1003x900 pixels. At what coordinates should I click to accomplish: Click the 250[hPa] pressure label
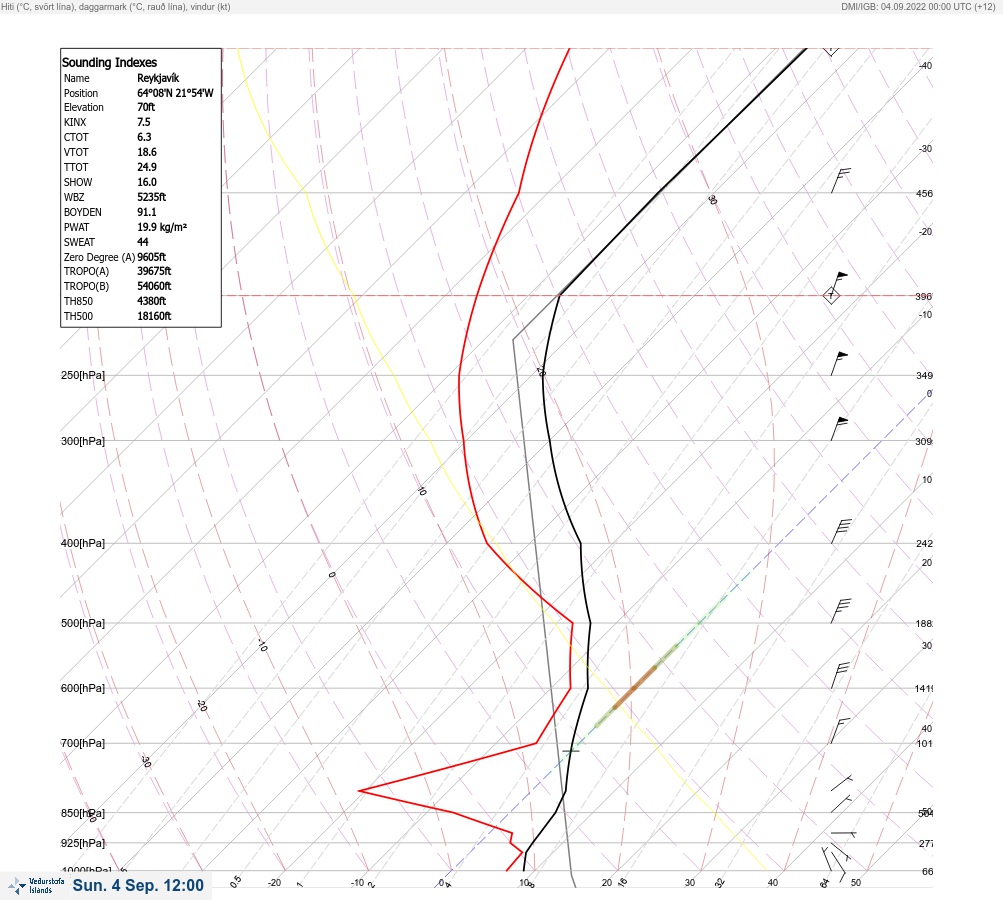tap(83, 375)
